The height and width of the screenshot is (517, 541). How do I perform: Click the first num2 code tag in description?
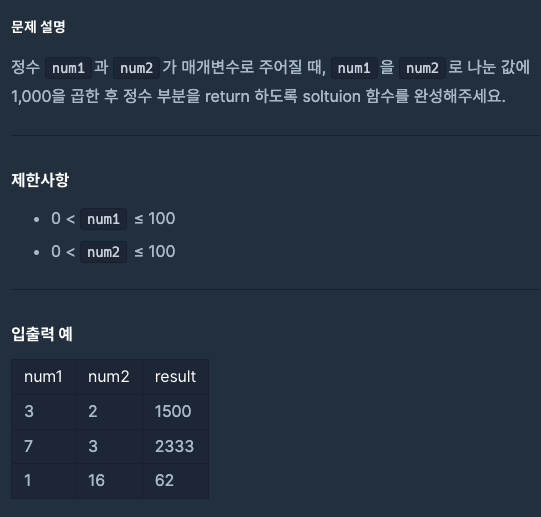pyautogui.click(x=136, y=68)
